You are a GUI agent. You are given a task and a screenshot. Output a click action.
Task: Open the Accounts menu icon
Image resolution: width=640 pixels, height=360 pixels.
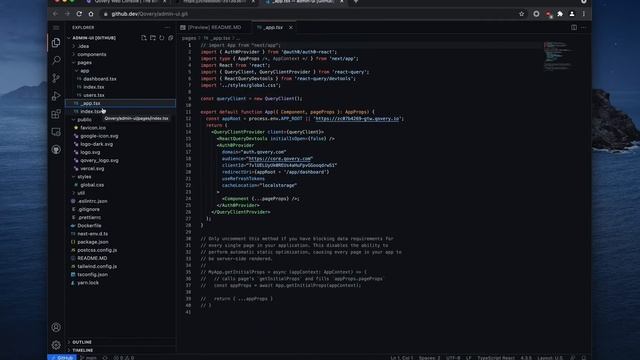point(56,327)
